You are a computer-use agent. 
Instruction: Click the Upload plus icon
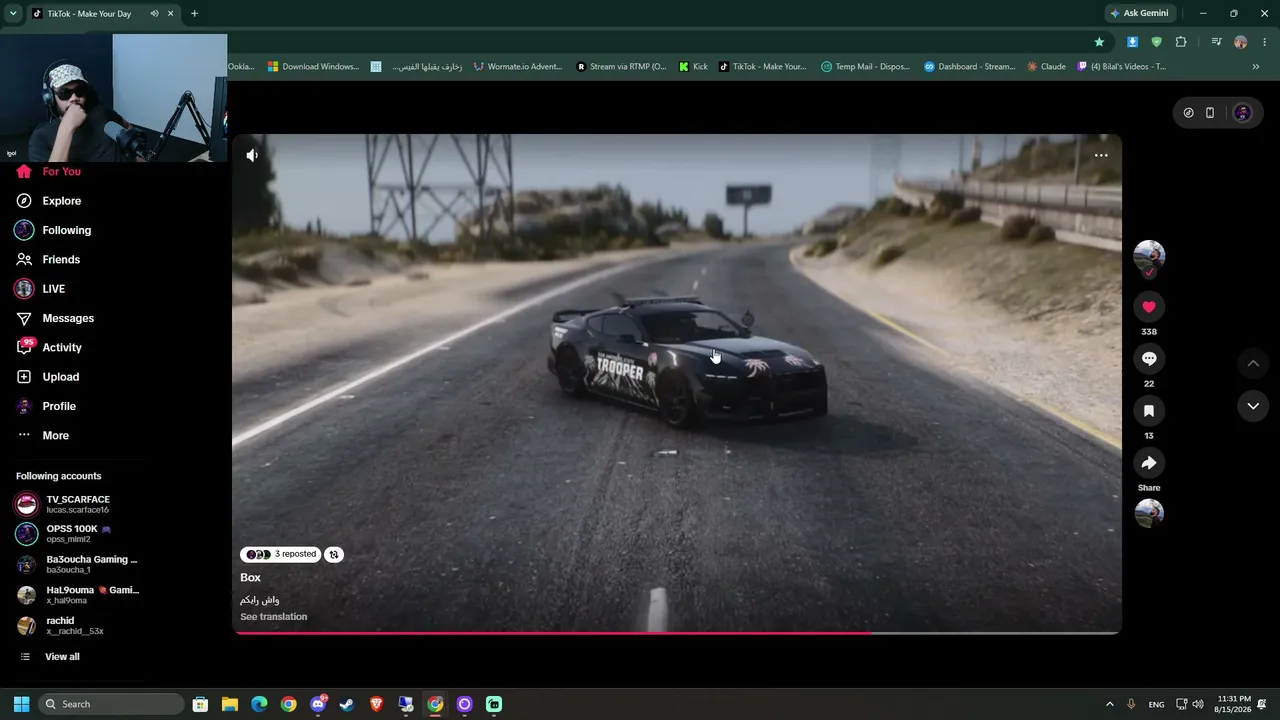pyautogui.click(x=24, y=377)
